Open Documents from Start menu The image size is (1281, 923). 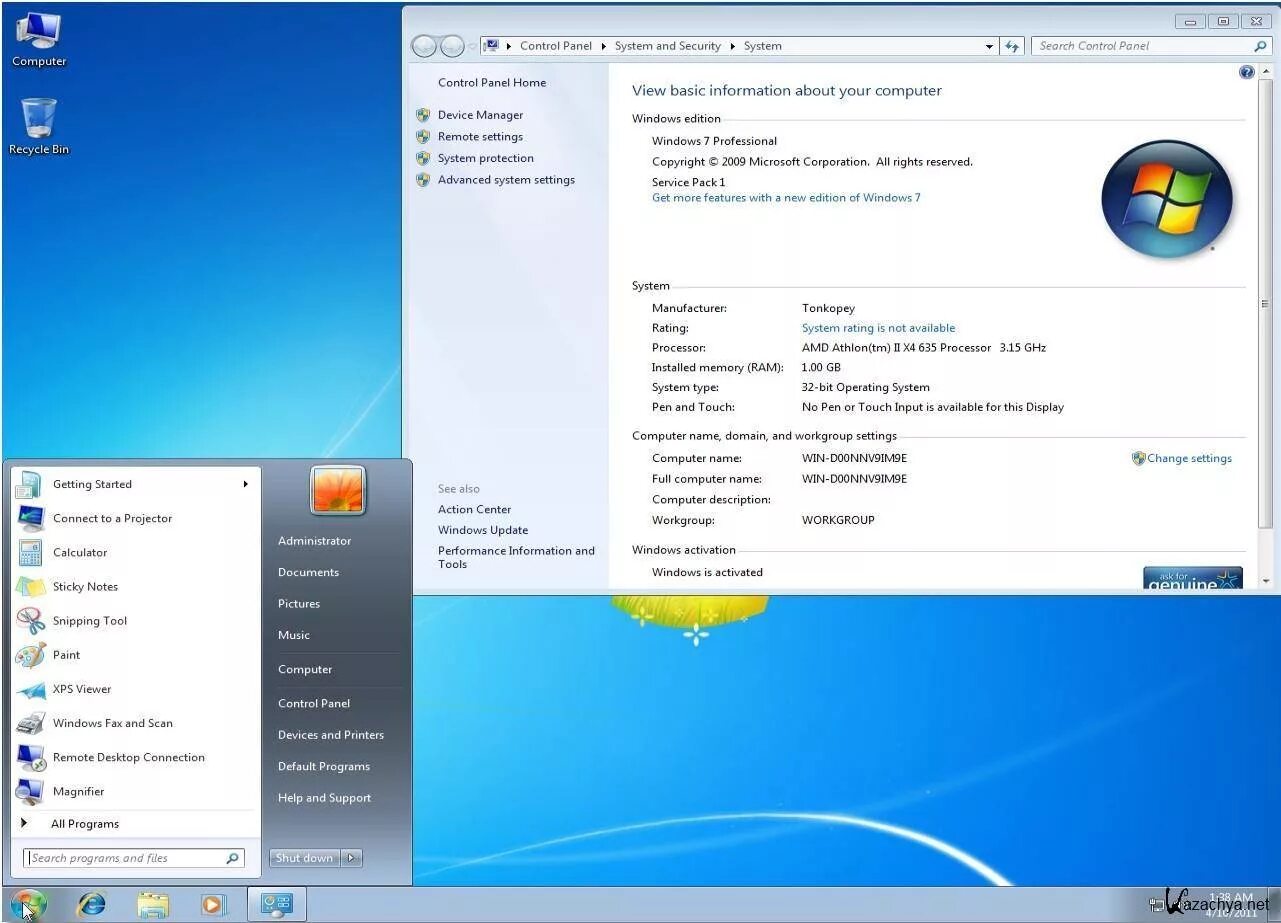coord(308,572)
